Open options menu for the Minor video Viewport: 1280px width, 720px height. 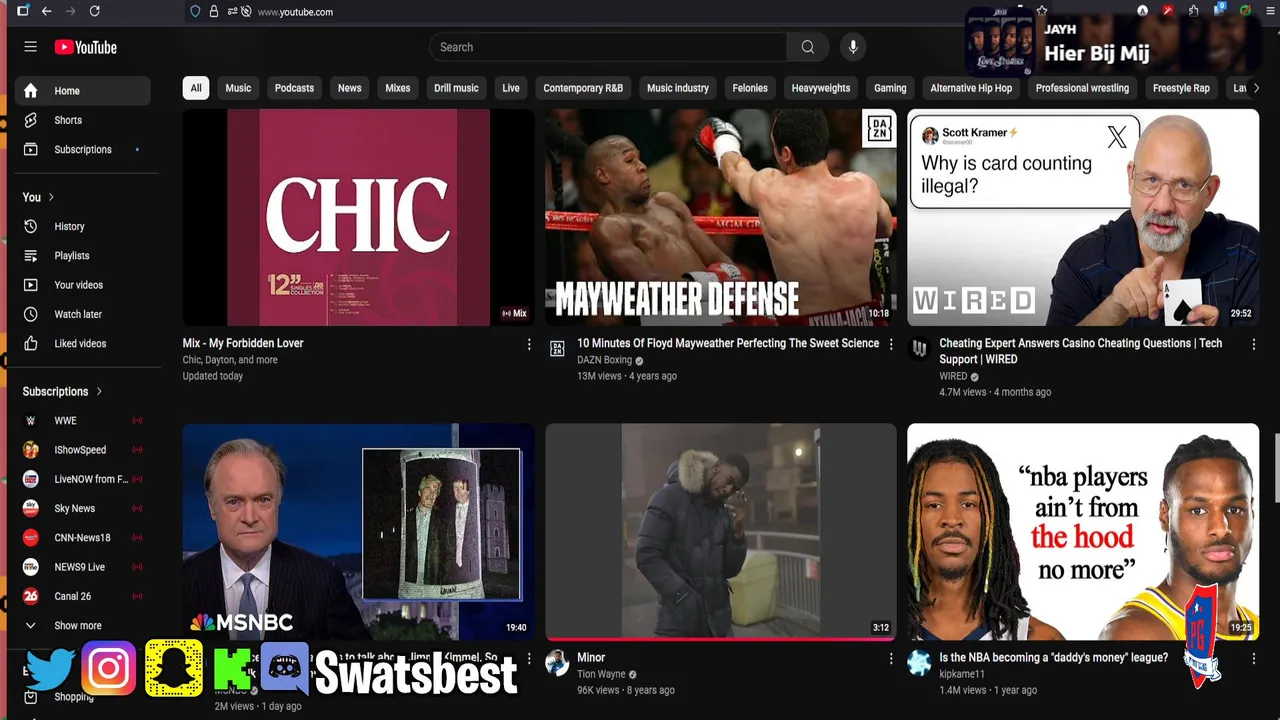point(891,658)
